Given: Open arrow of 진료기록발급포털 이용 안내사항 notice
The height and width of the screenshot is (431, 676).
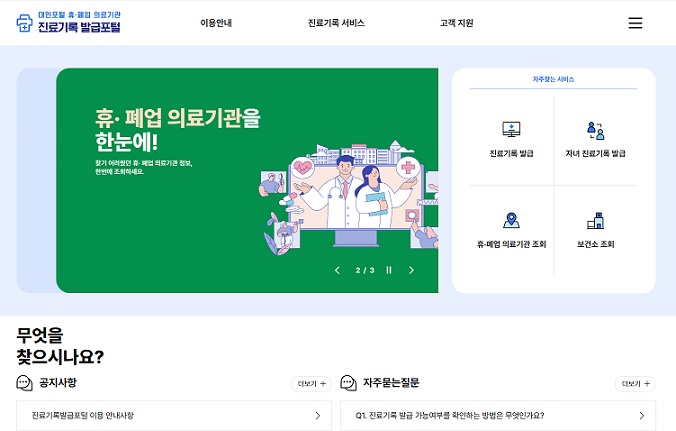Looking at the screenshot, I should (x=317, y=415).
